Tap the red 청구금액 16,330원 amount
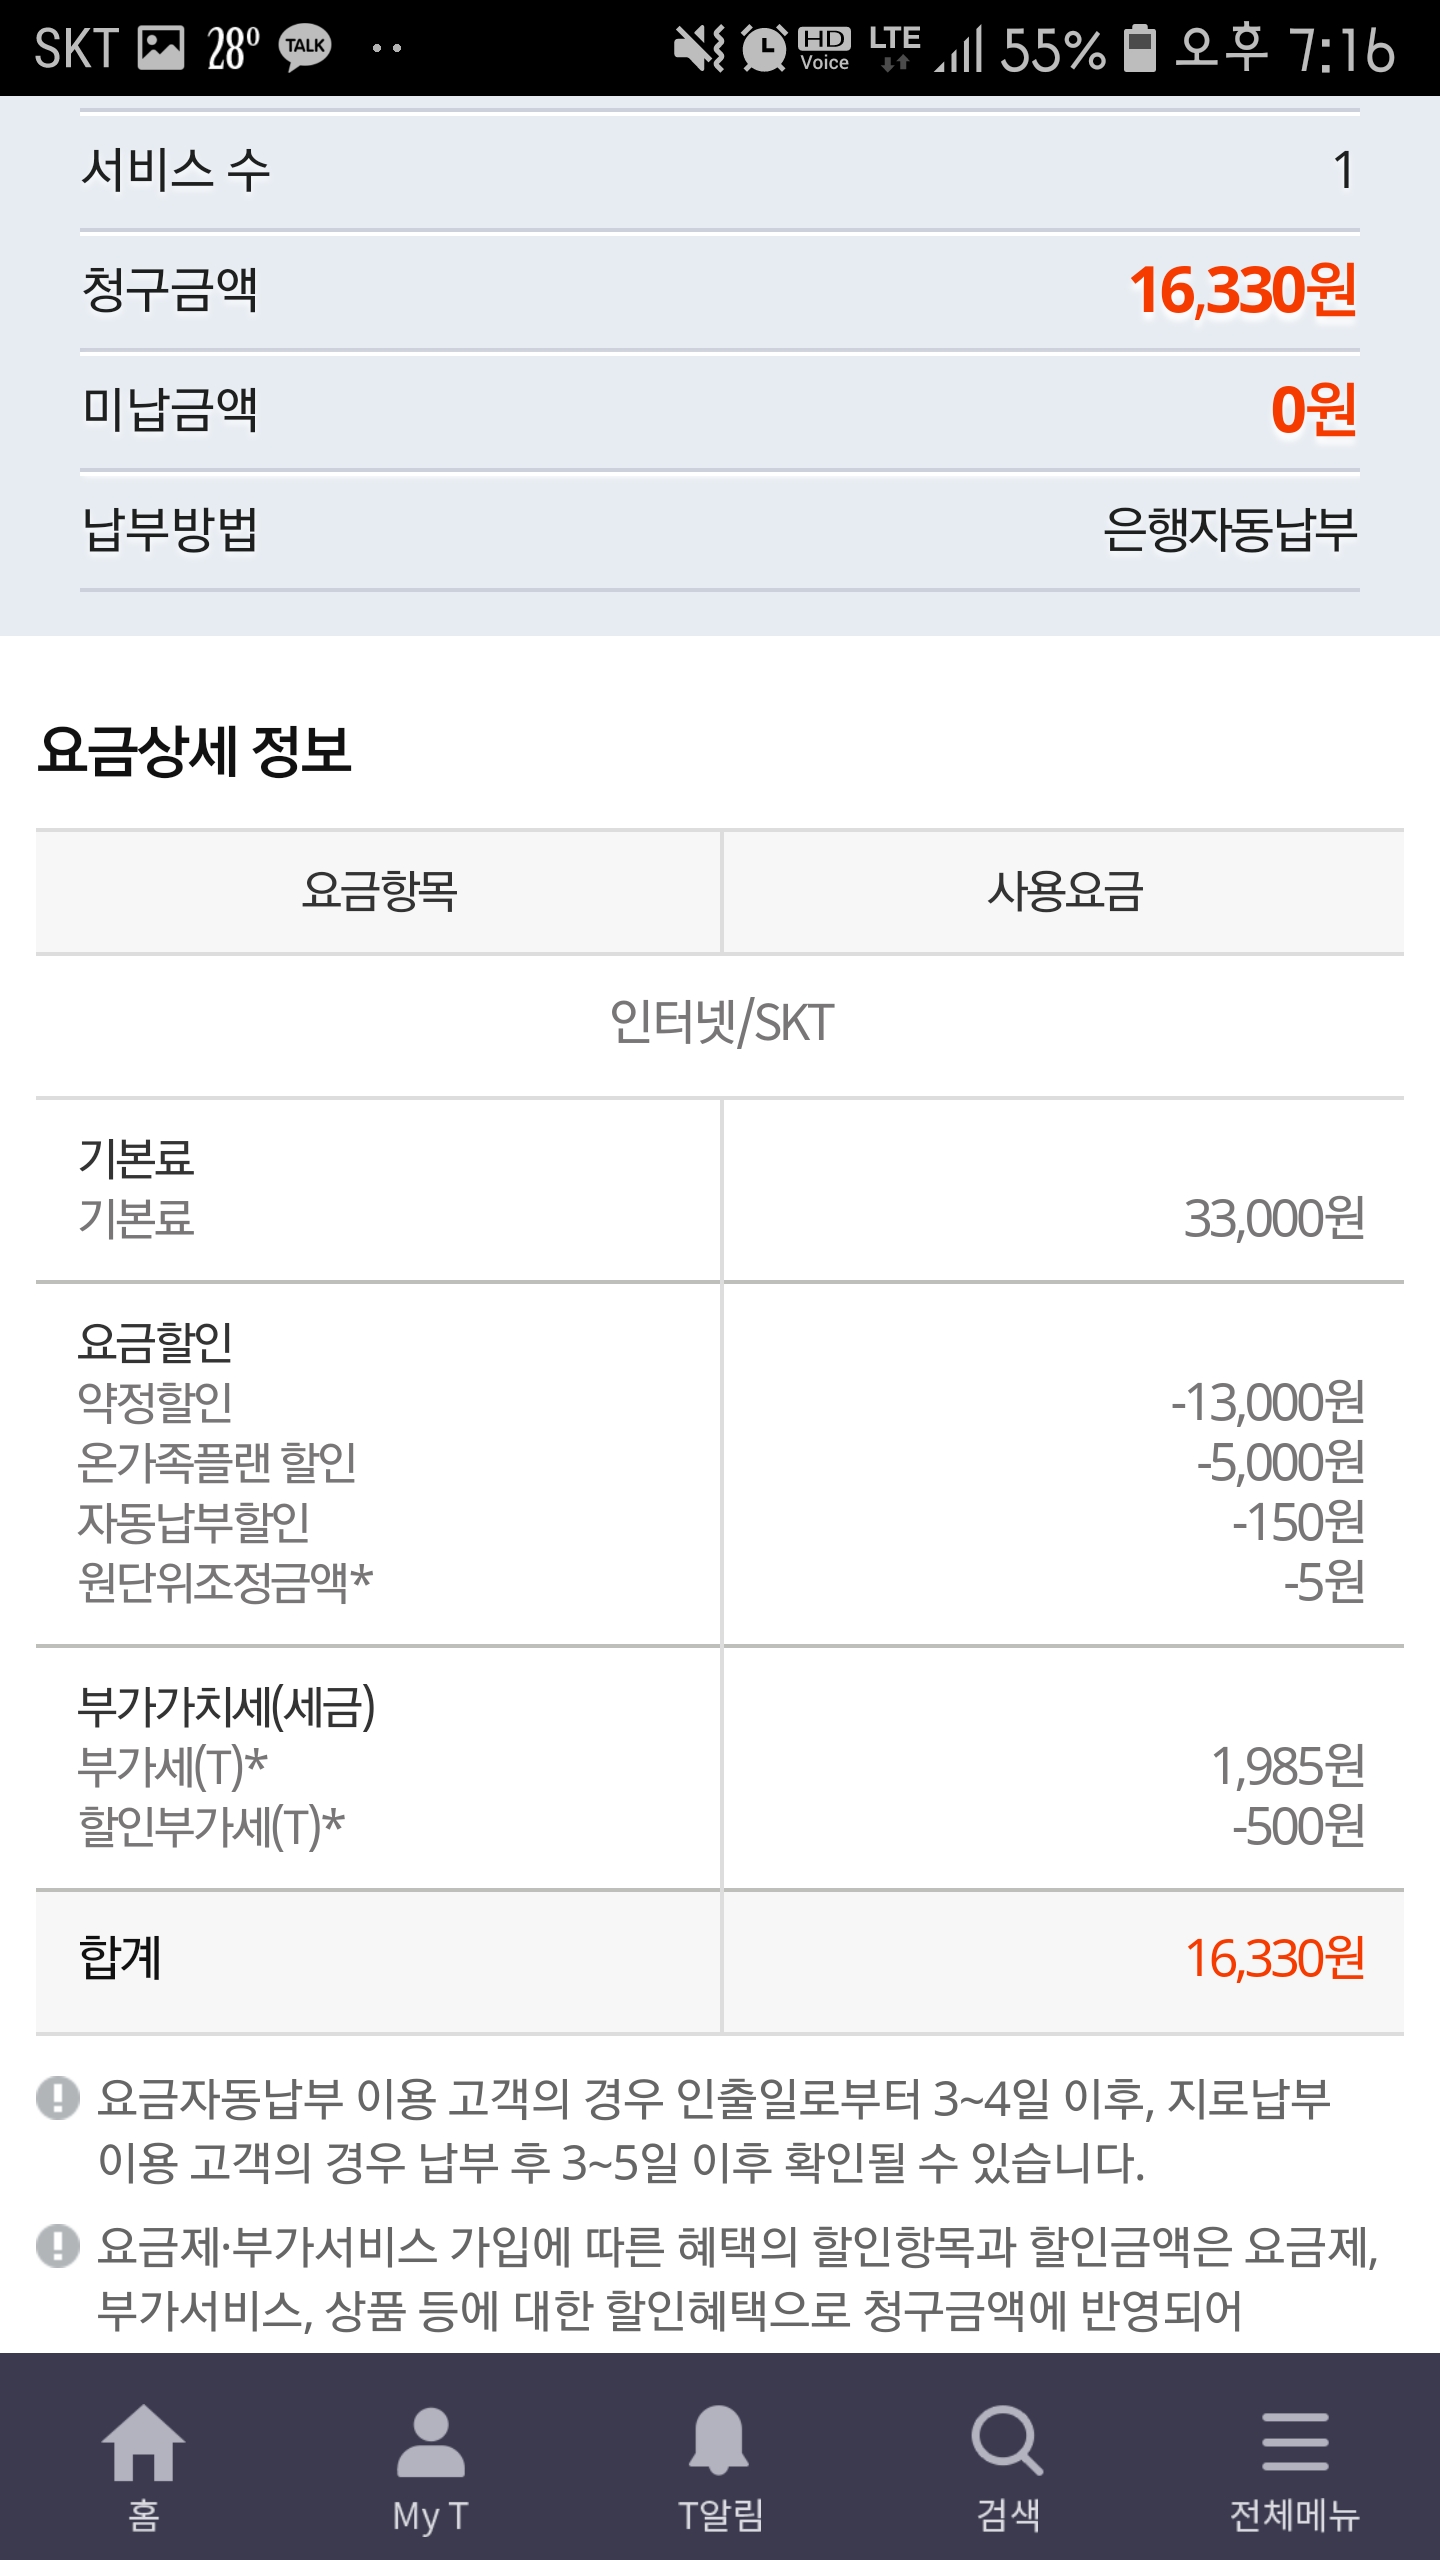This screenshot has width=1440, height=2560. (1242, 291)
